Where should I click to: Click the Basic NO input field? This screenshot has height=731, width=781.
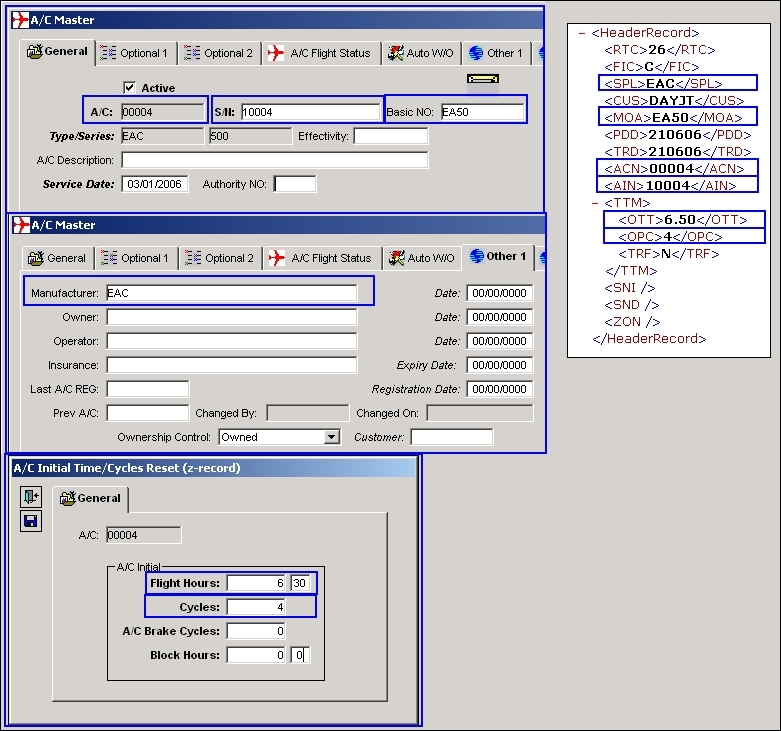coord(482,112)
